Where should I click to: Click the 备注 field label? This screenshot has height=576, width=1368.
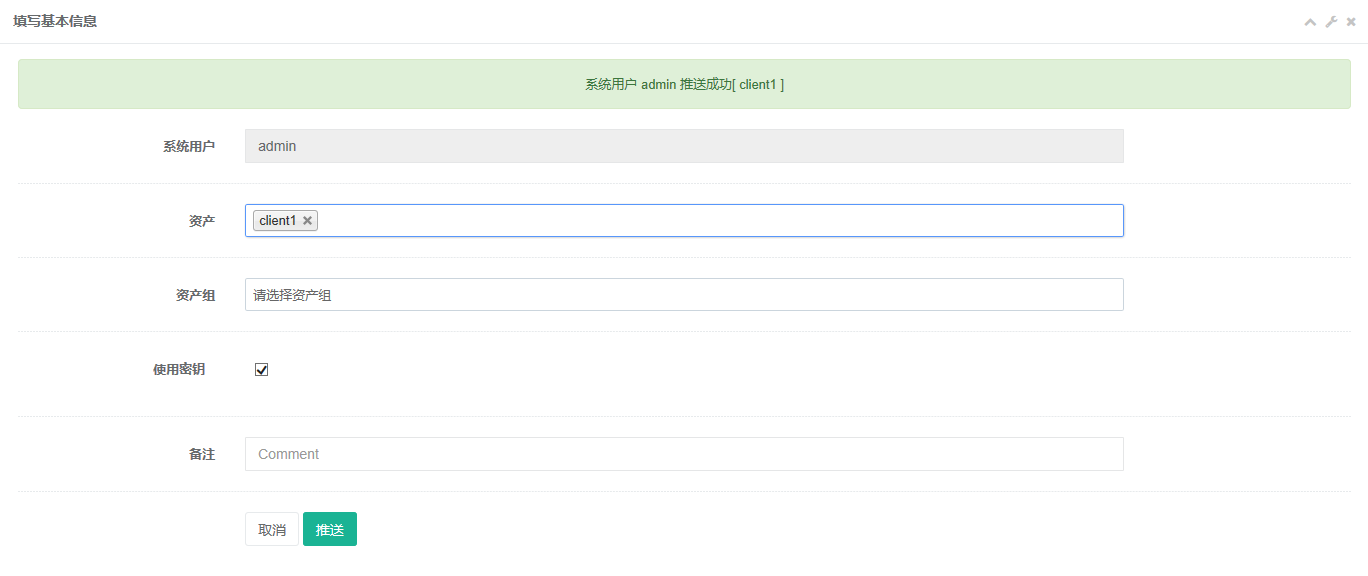tap(202, 454)
